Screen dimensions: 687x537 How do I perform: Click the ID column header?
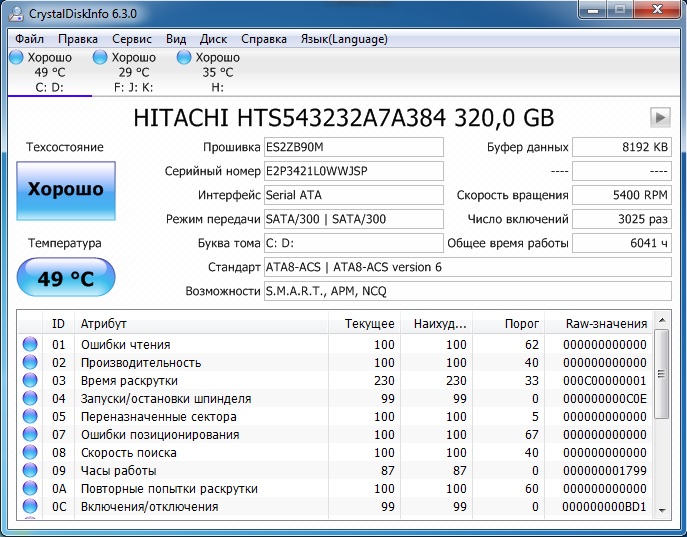coord(58,324)
